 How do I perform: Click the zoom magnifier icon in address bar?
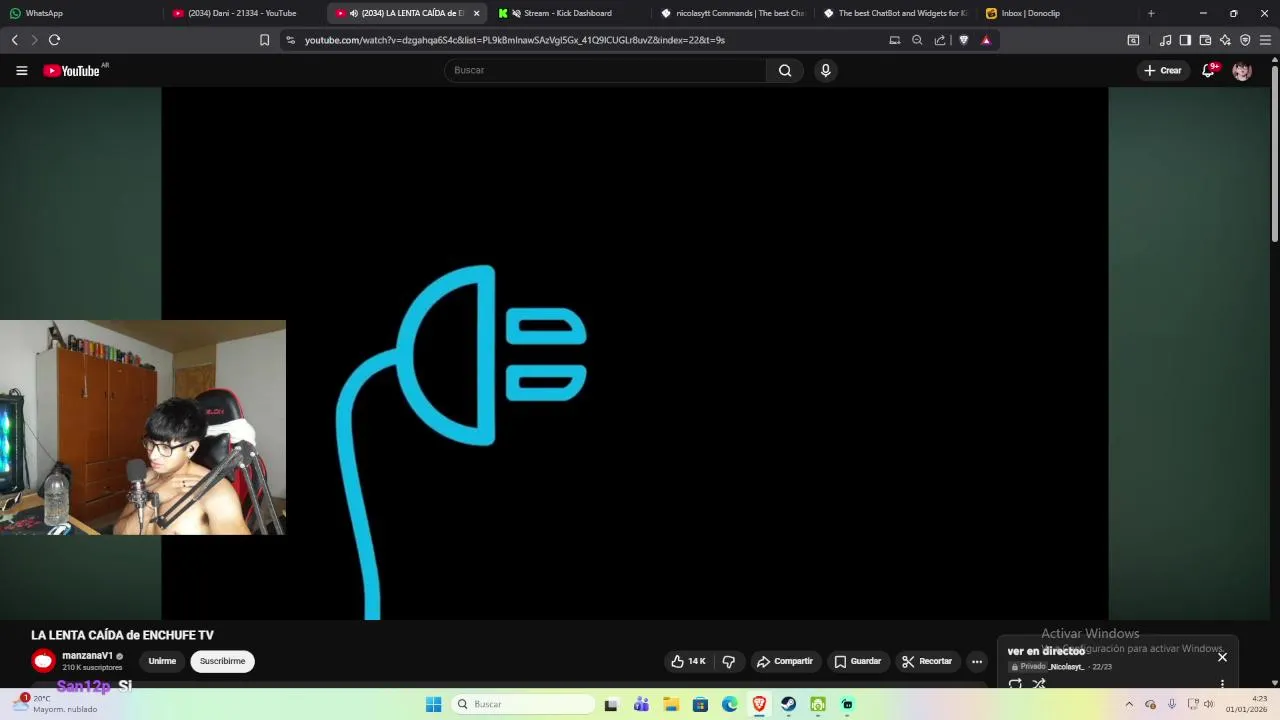(917, 40)
